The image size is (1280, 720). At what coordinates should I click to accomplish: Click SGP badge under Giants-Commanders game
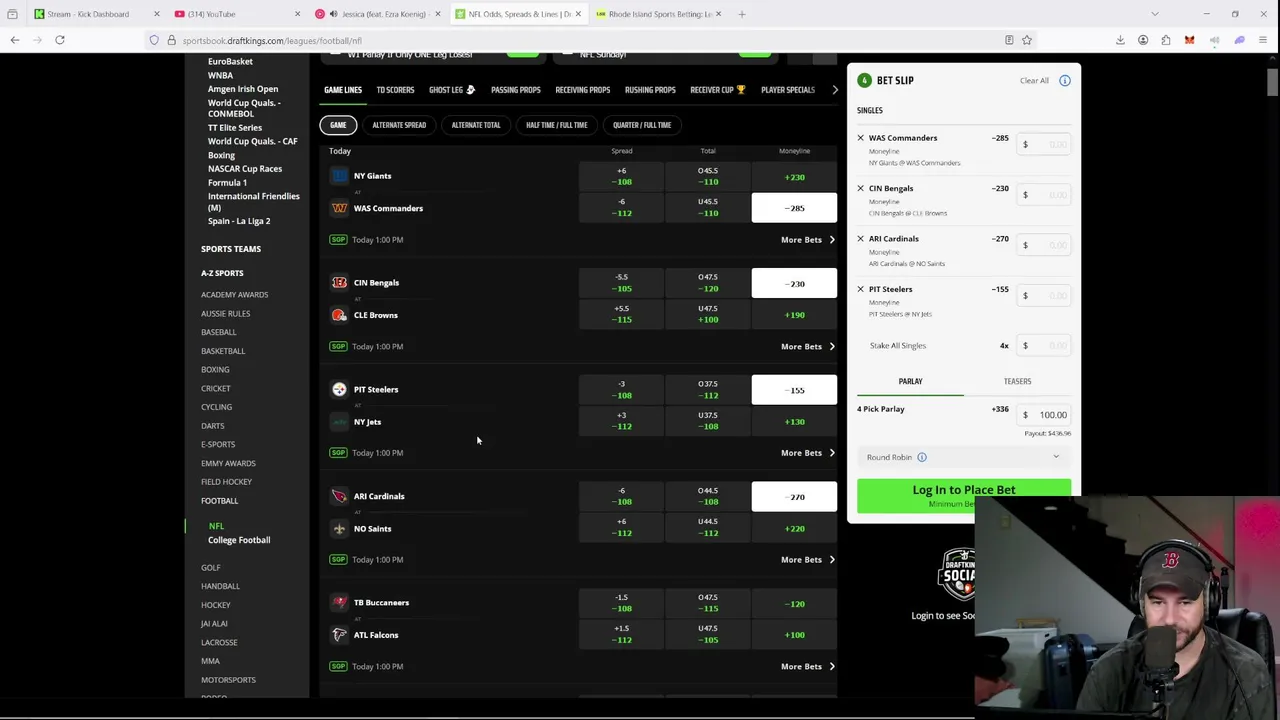pos(338,240)
